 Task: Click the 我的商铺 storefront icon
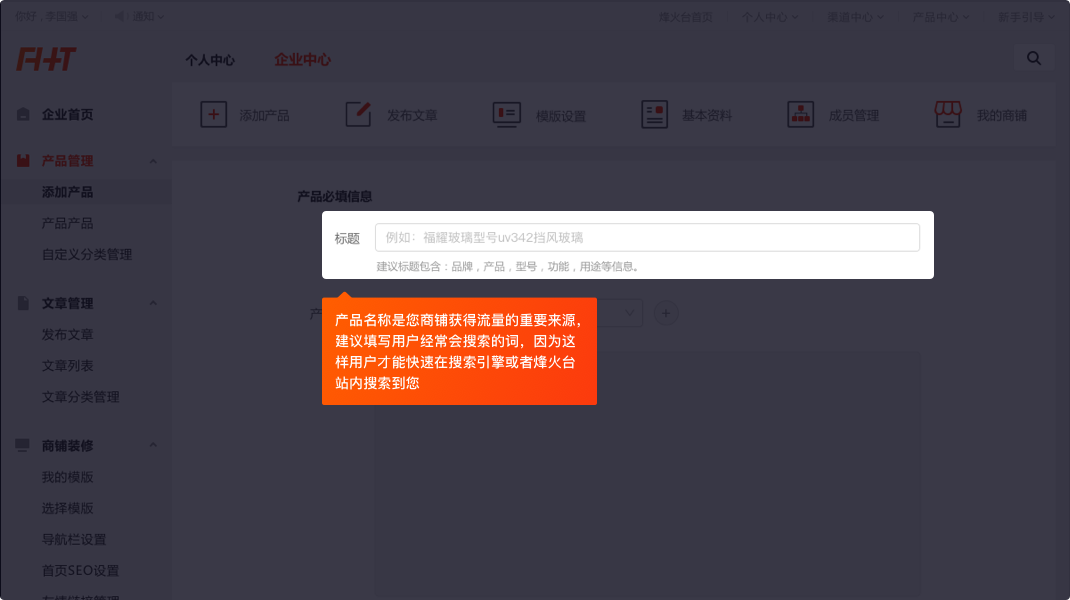tap(947, 115)
